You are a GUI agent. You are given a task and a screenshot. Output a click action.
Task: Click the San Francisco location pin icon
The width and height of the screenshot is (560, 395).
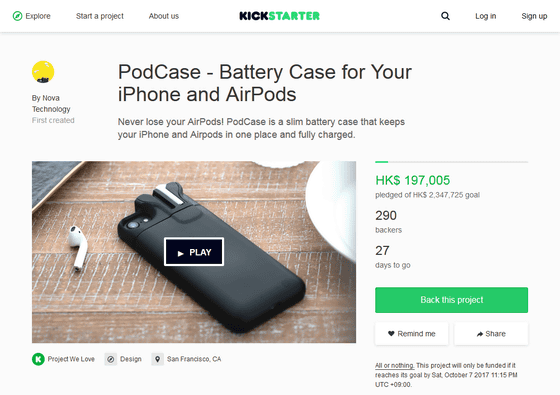coord(158,359)
